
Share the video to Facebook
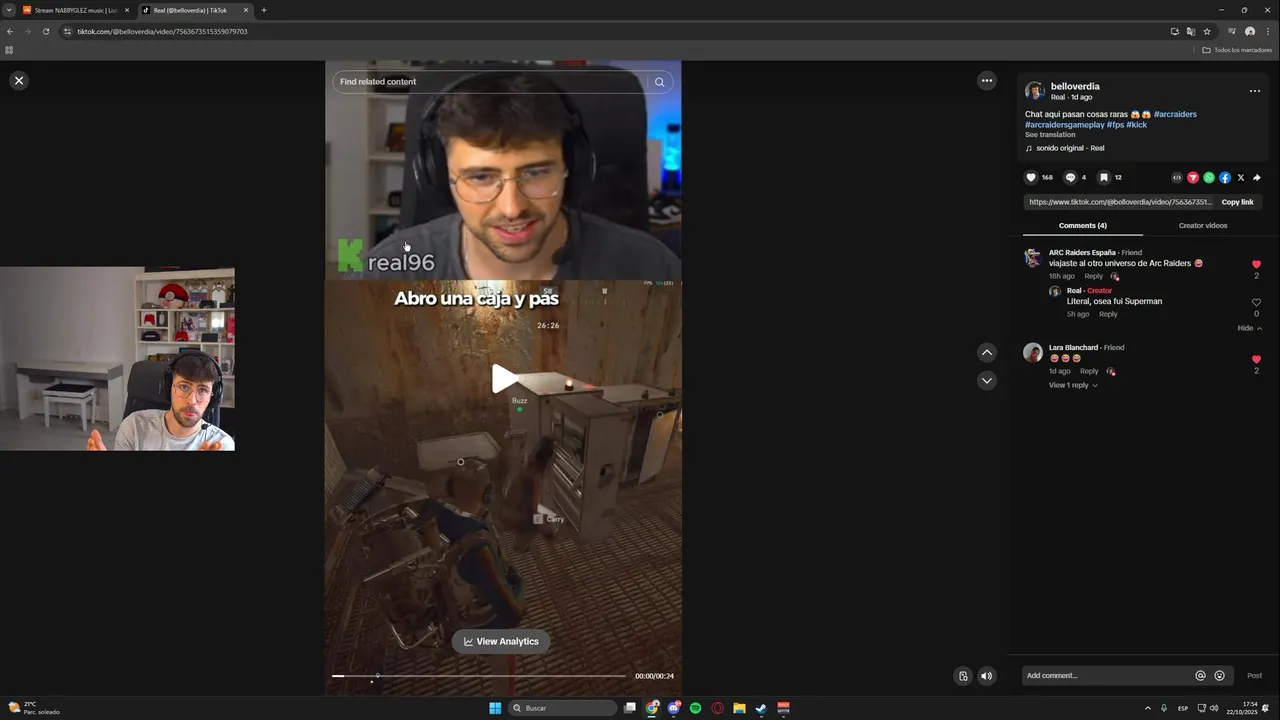pos(1225,177)
